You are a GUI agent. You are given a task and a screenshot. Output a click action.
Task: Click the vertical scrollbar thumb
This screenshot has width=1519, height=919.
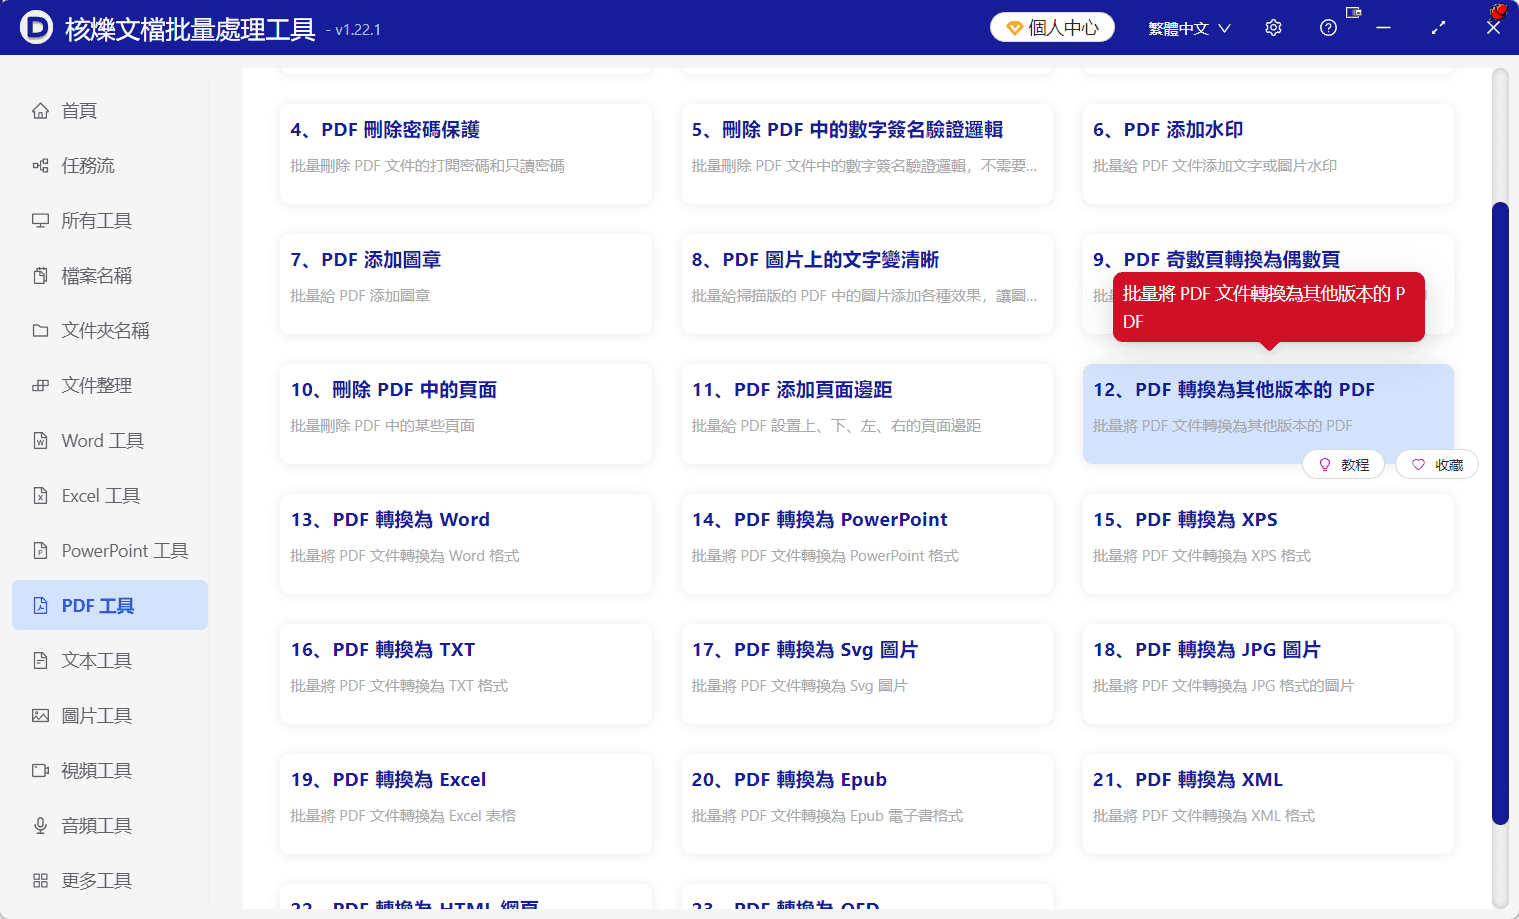point(1500,513)
